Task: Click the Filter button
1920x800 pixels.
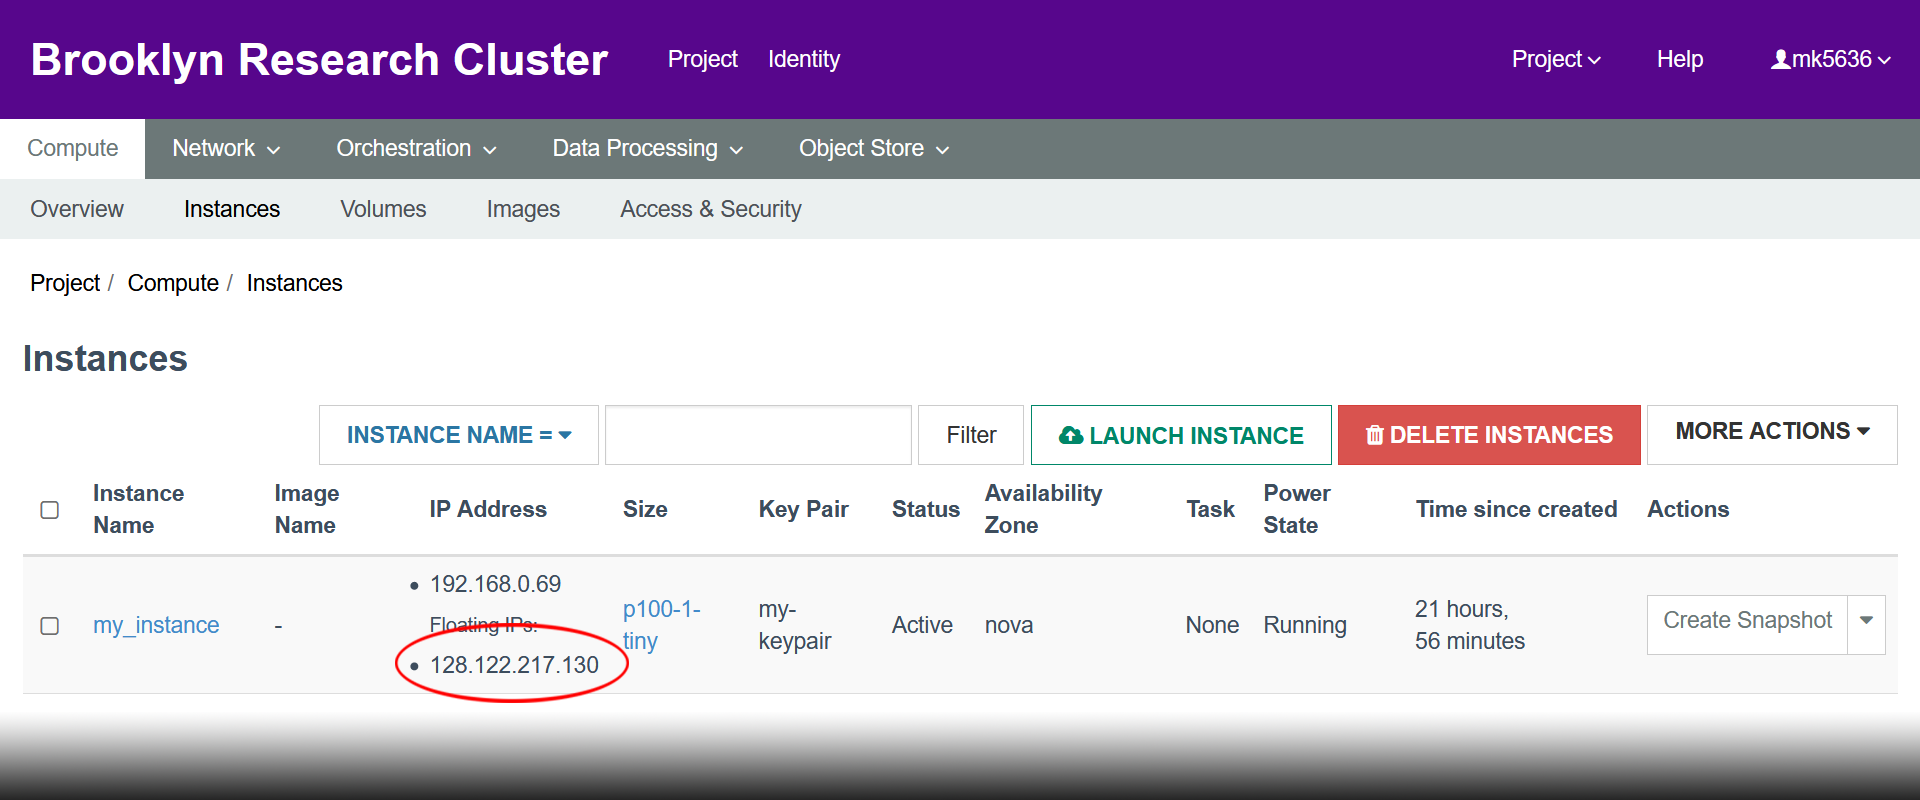Action: tap(971, 435)
